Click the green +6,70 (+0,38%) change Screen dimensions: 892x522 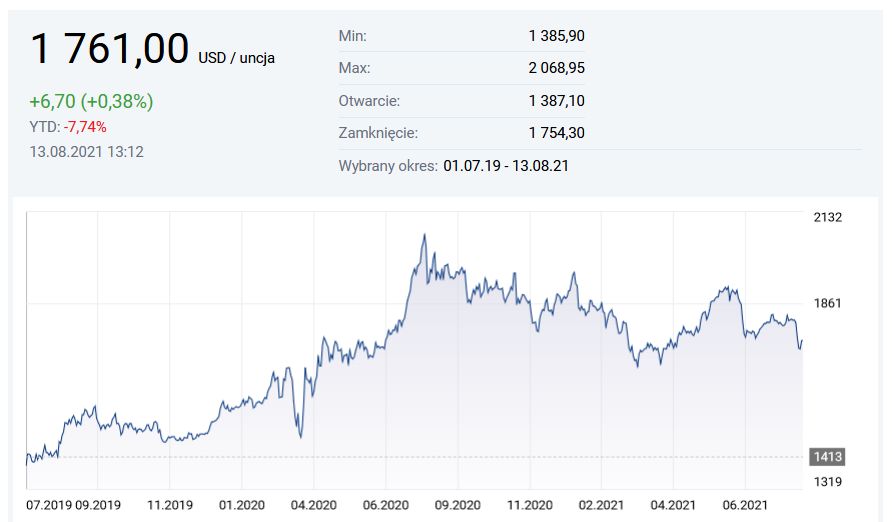tap(91, 102)
